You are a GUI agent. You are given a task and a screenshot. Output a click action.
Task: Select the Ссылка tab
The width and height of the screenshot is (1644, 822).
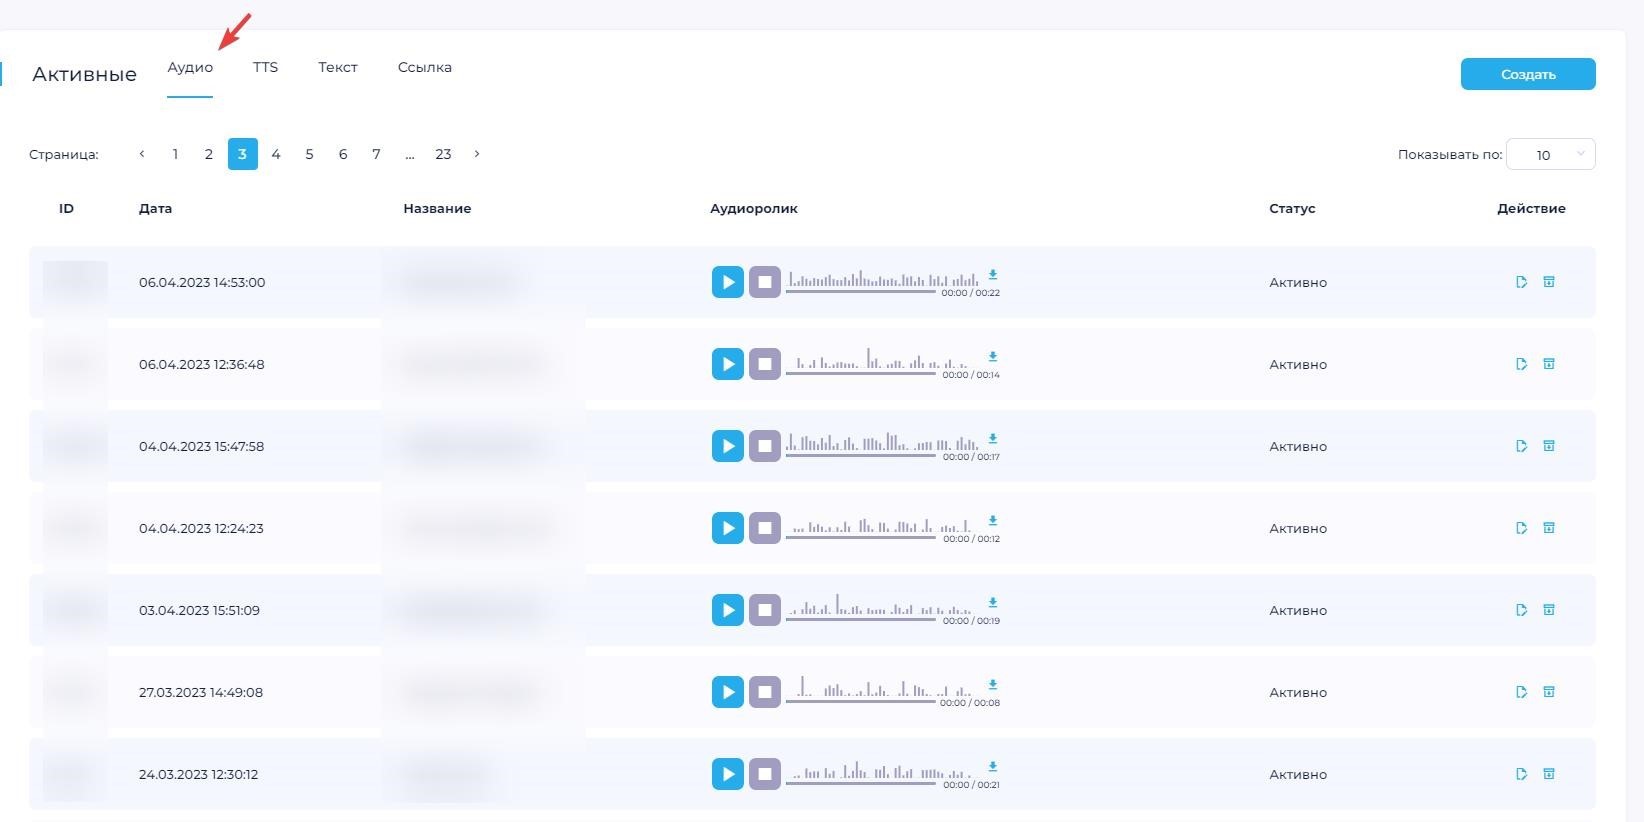click(424, 67)
